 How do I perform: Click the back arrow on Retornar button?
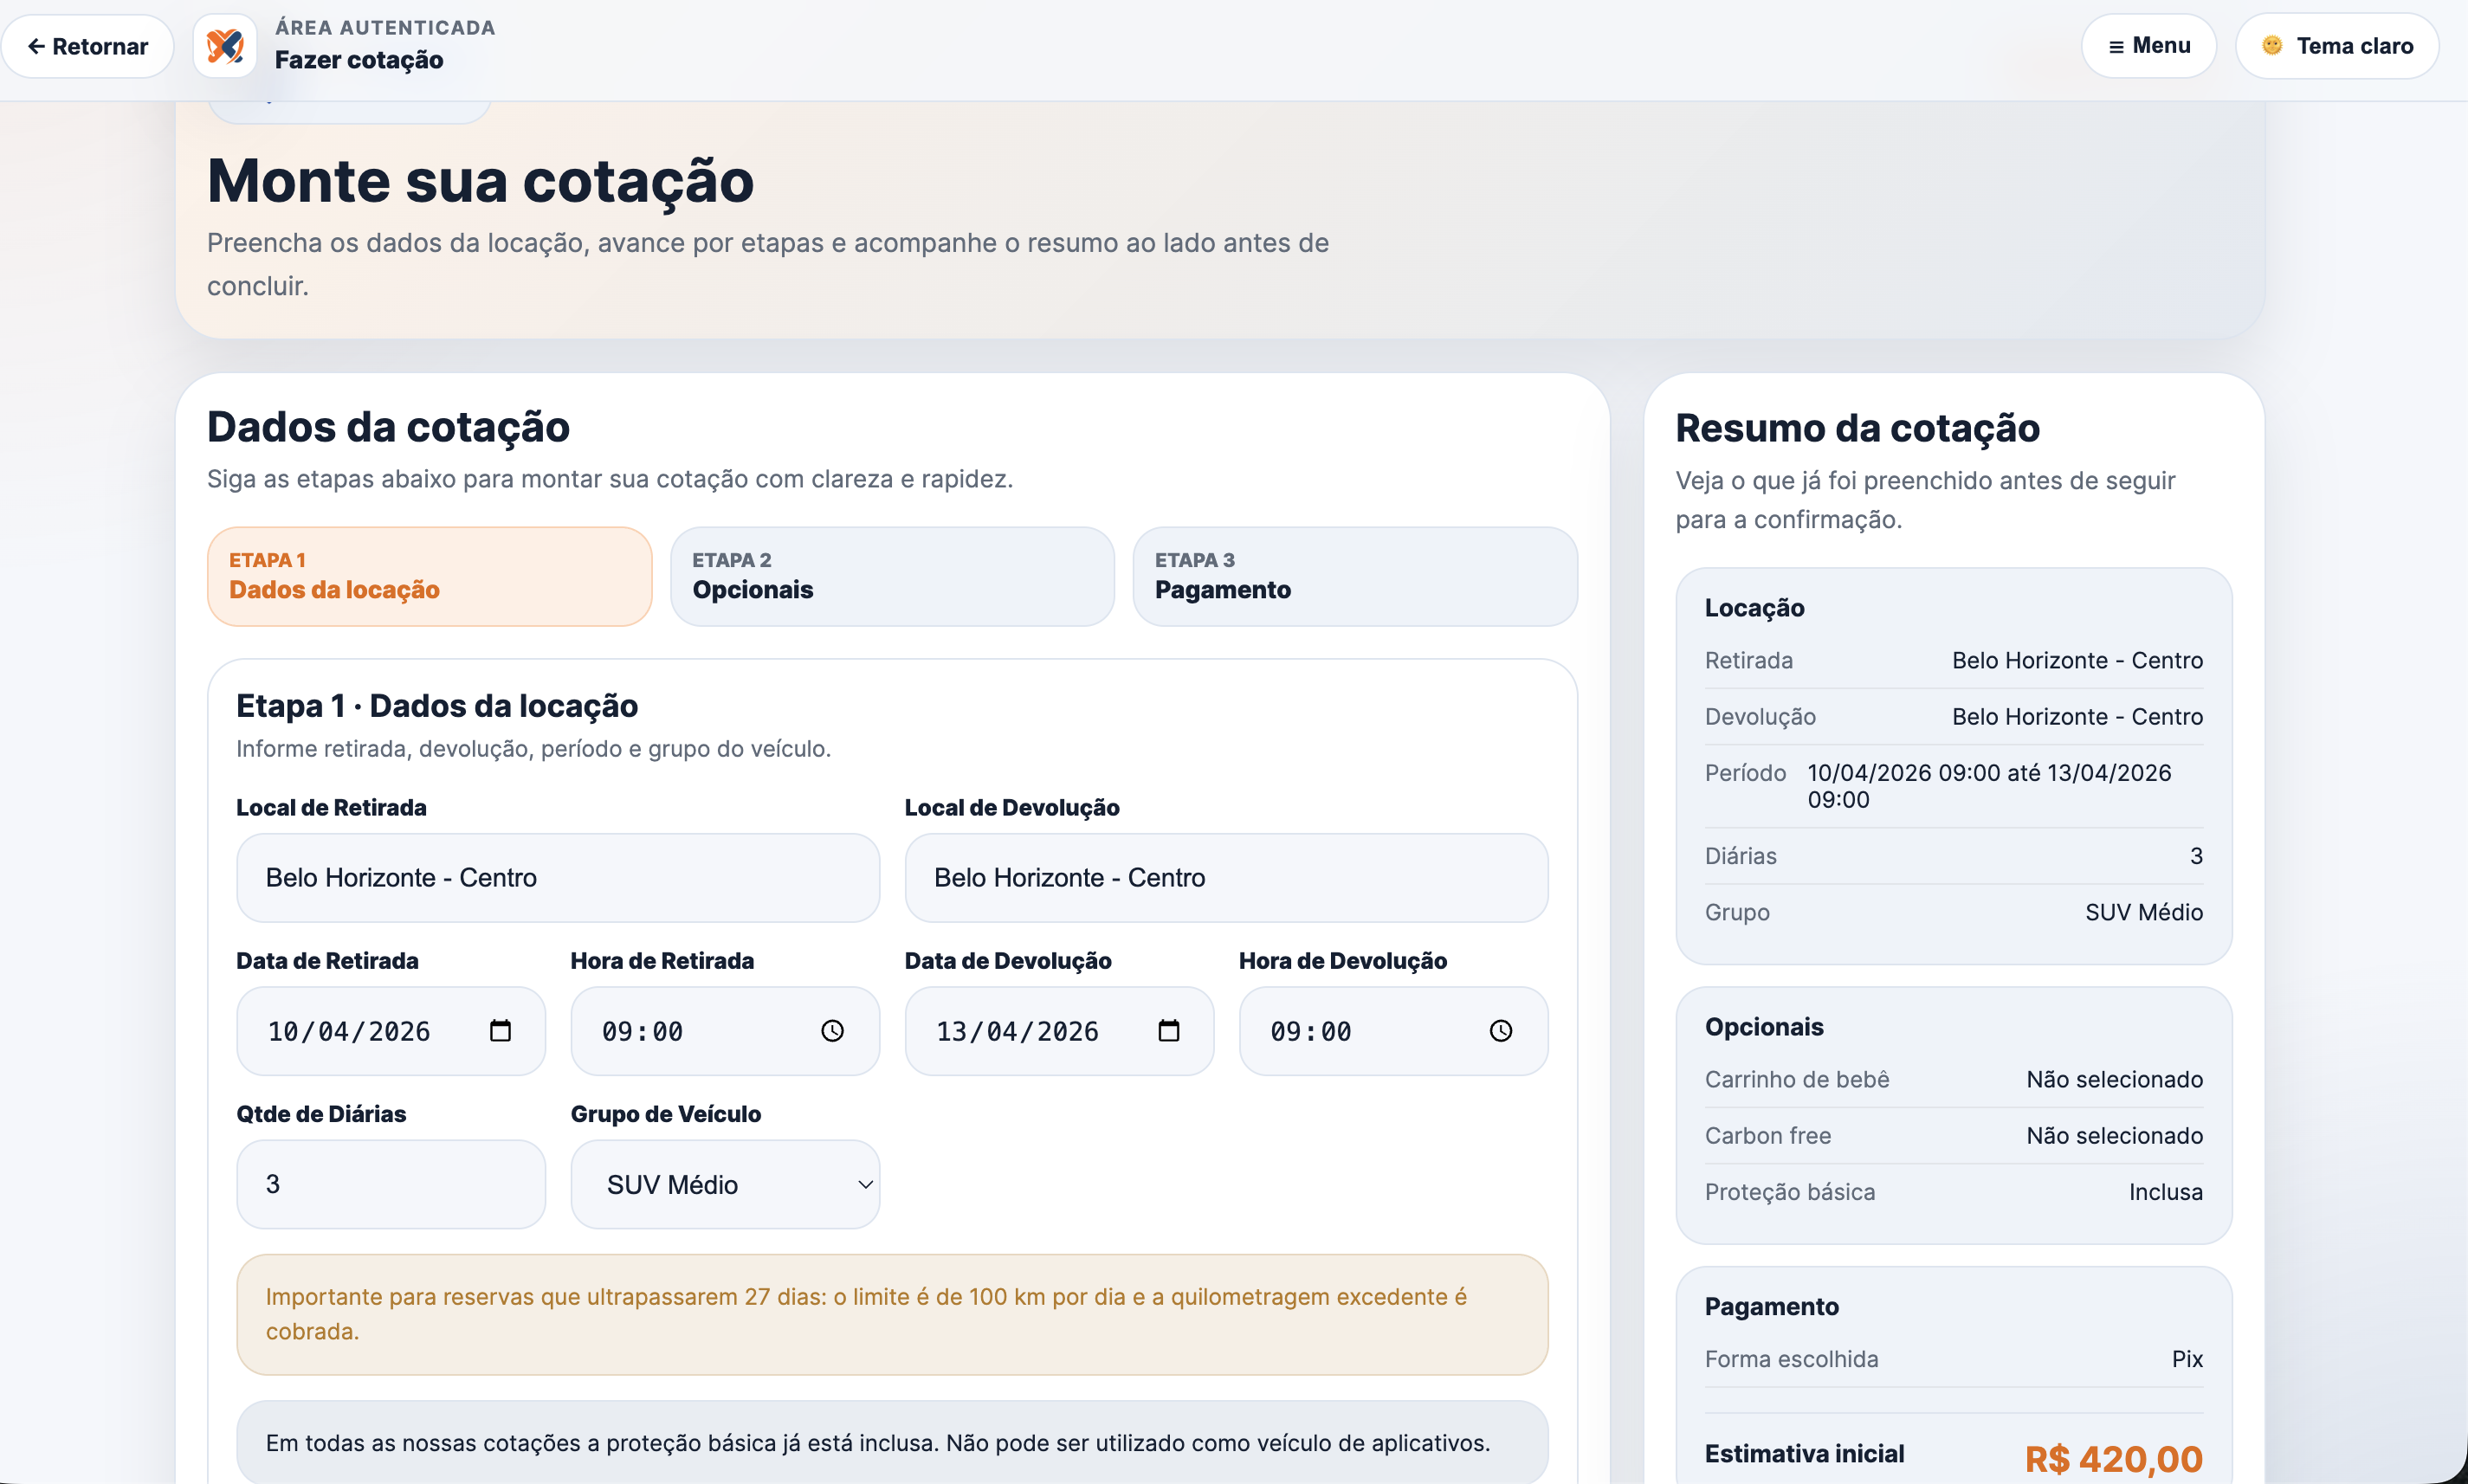[x=35, y=46]
